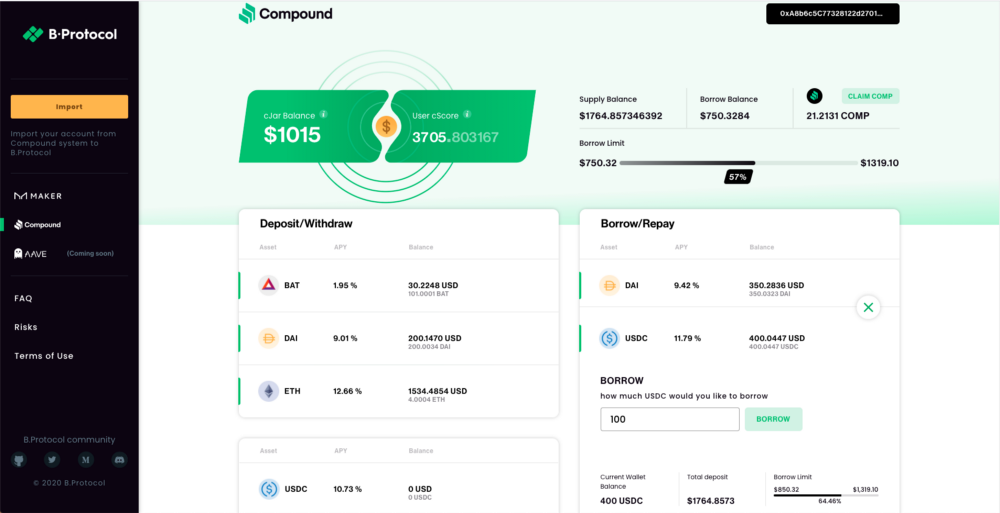
Task: Open the Twitter community icon
Action: (x=52, y=459)
